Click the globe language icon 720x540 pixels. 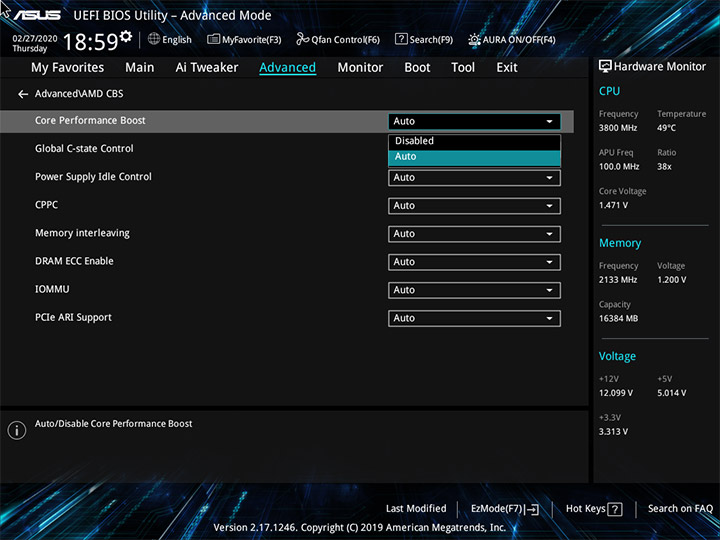154,39
